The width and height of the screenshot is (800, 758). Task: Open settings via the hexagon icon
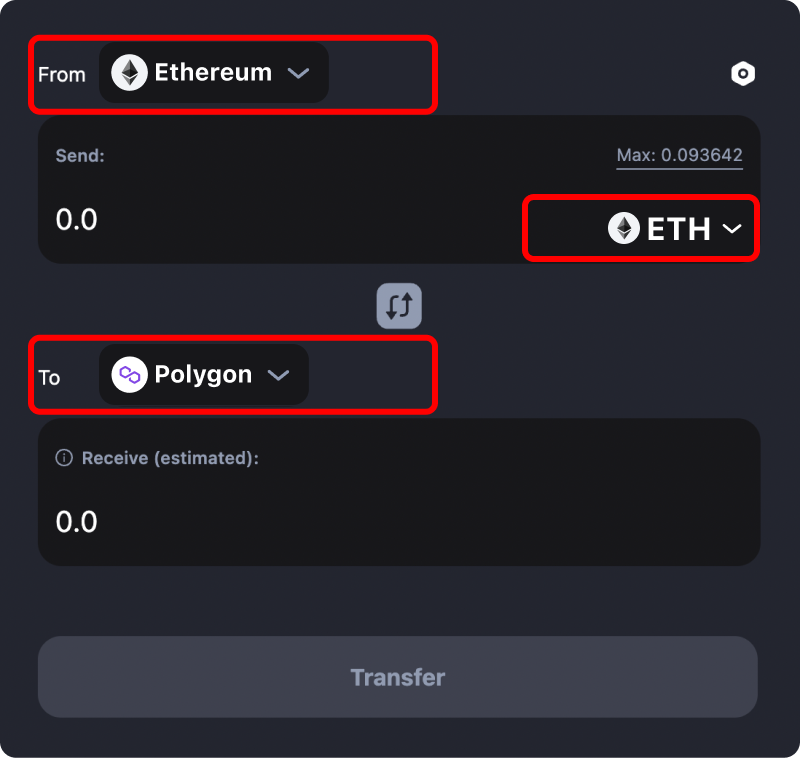click(742, 74)
